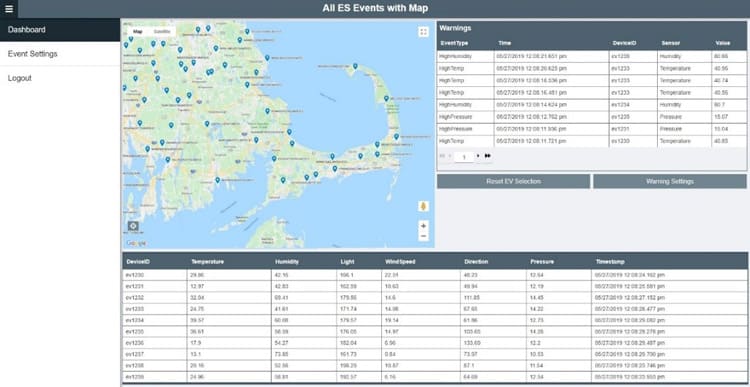Screen dimensions: 750x387
Task: Select the ev1233 row in events table
Action: [435, 309]
